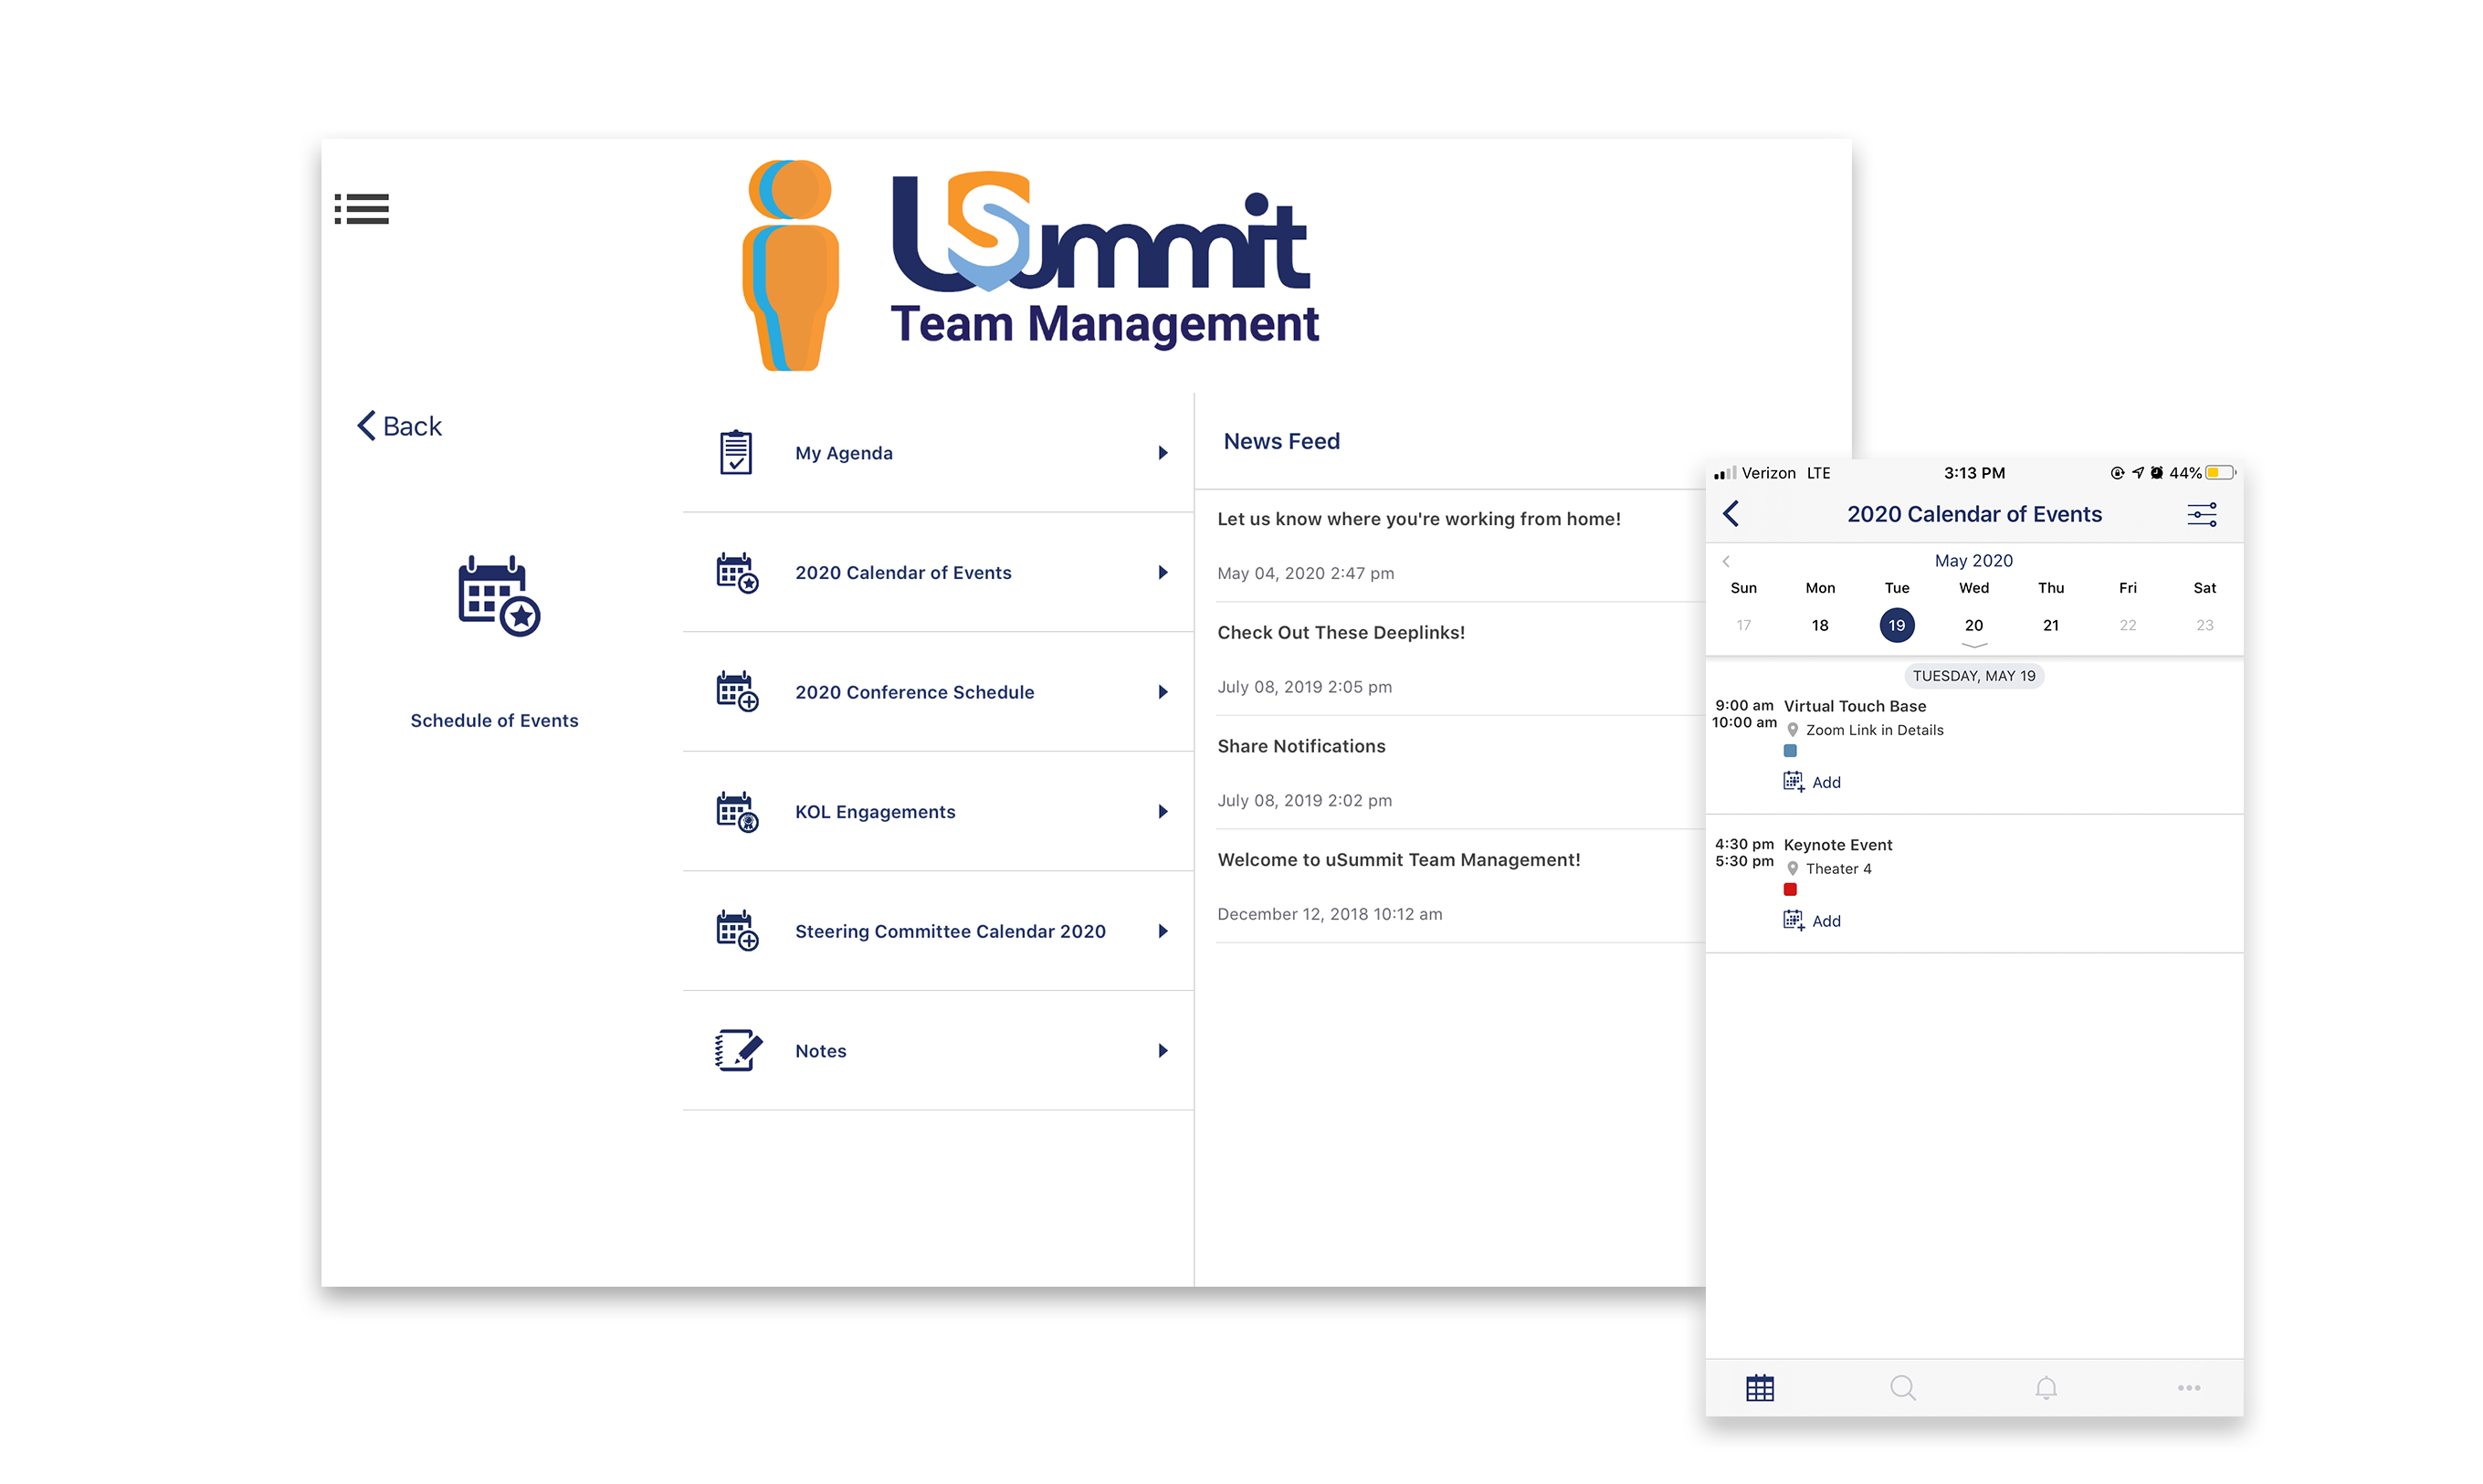Viewport: 2483px width, 1484px height.
Task: Expand the 2020 Calendar of Events arrow
Action: point(1162,572)
